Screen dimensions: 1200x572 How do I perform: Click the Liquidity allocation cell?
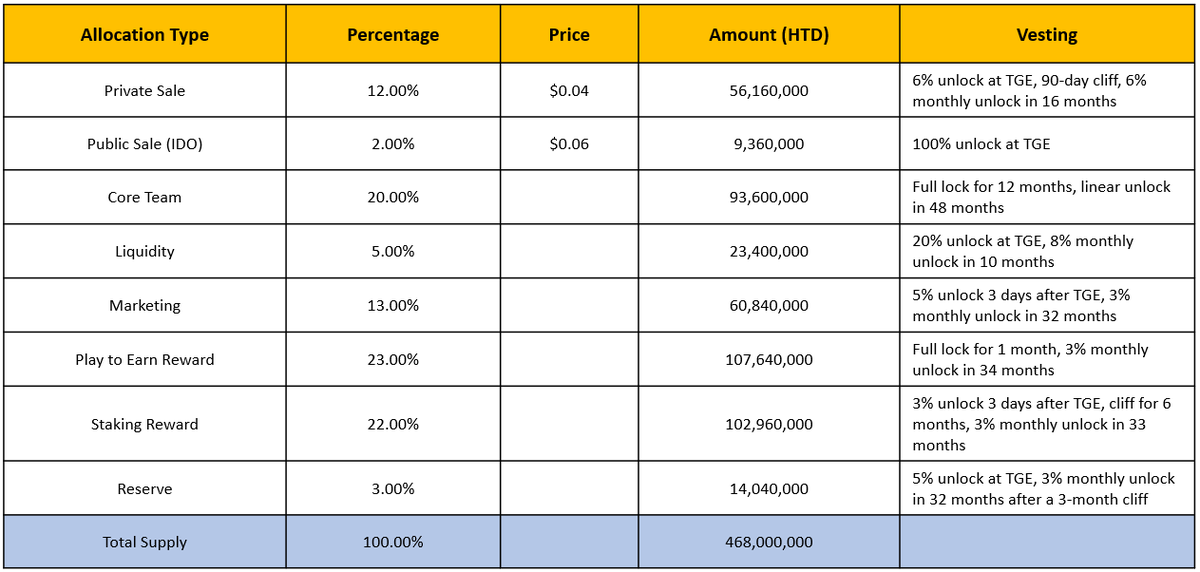coord(144,251)
